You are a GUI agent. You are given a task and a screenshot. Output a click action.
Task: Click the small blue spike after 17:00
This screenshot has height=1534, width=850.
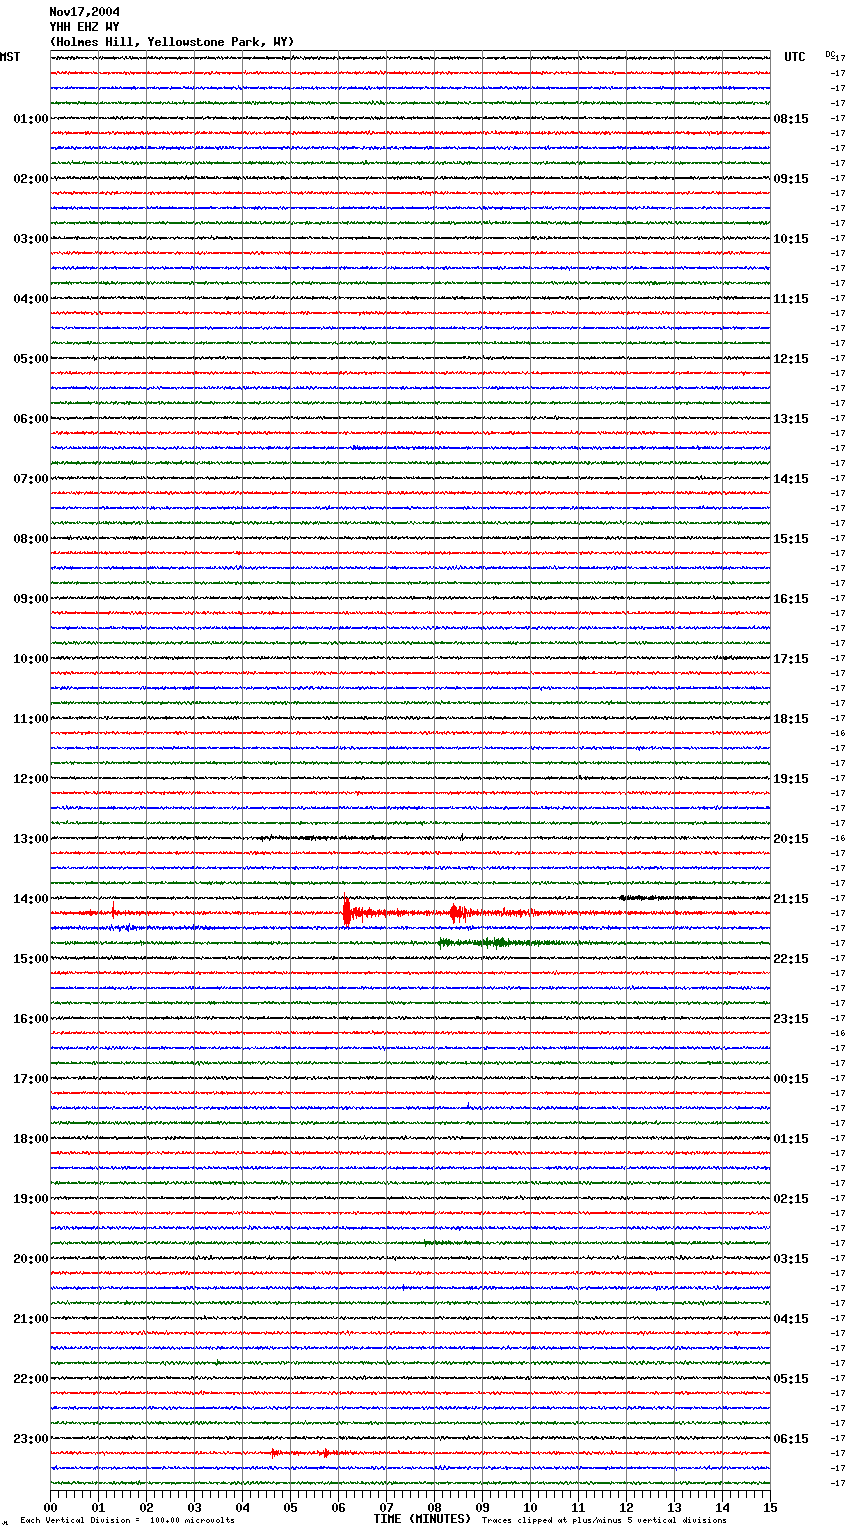[468, 1105]
